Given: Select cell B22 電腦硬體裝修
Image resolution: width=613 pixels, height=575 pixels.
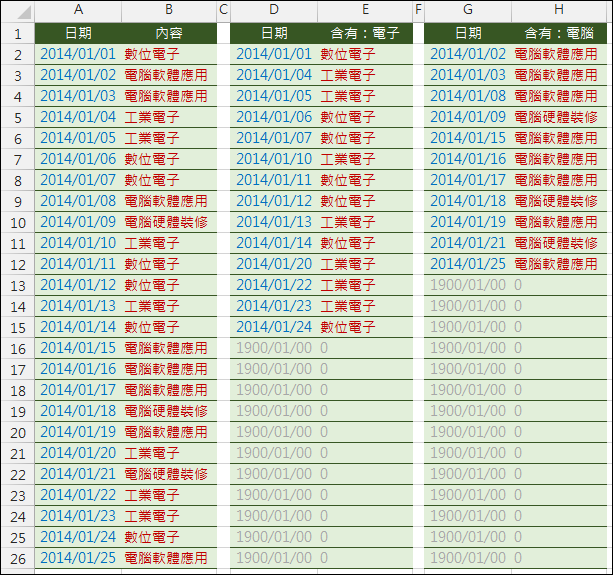Looking at the screenshot, I should [169, 474].
